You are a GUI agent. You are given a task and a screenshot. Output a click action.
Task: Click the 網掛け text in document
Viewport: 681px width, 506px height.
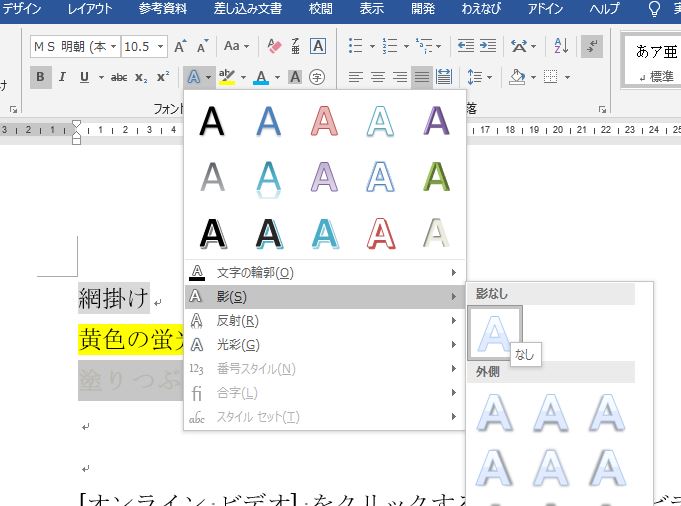point(114,298)
